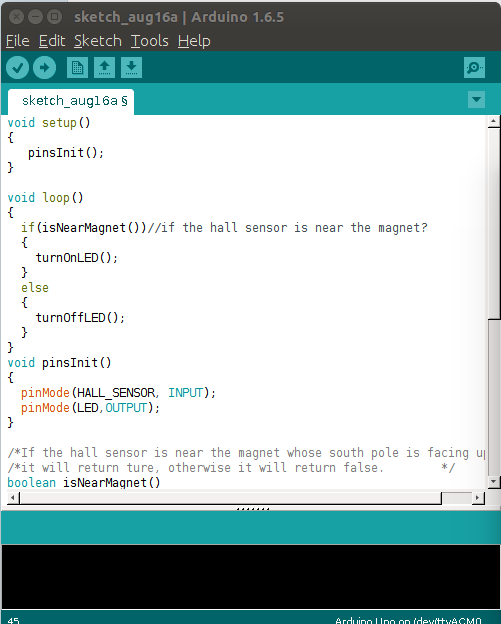Click comment '/*it will return ture'

[x=83, y=468]
